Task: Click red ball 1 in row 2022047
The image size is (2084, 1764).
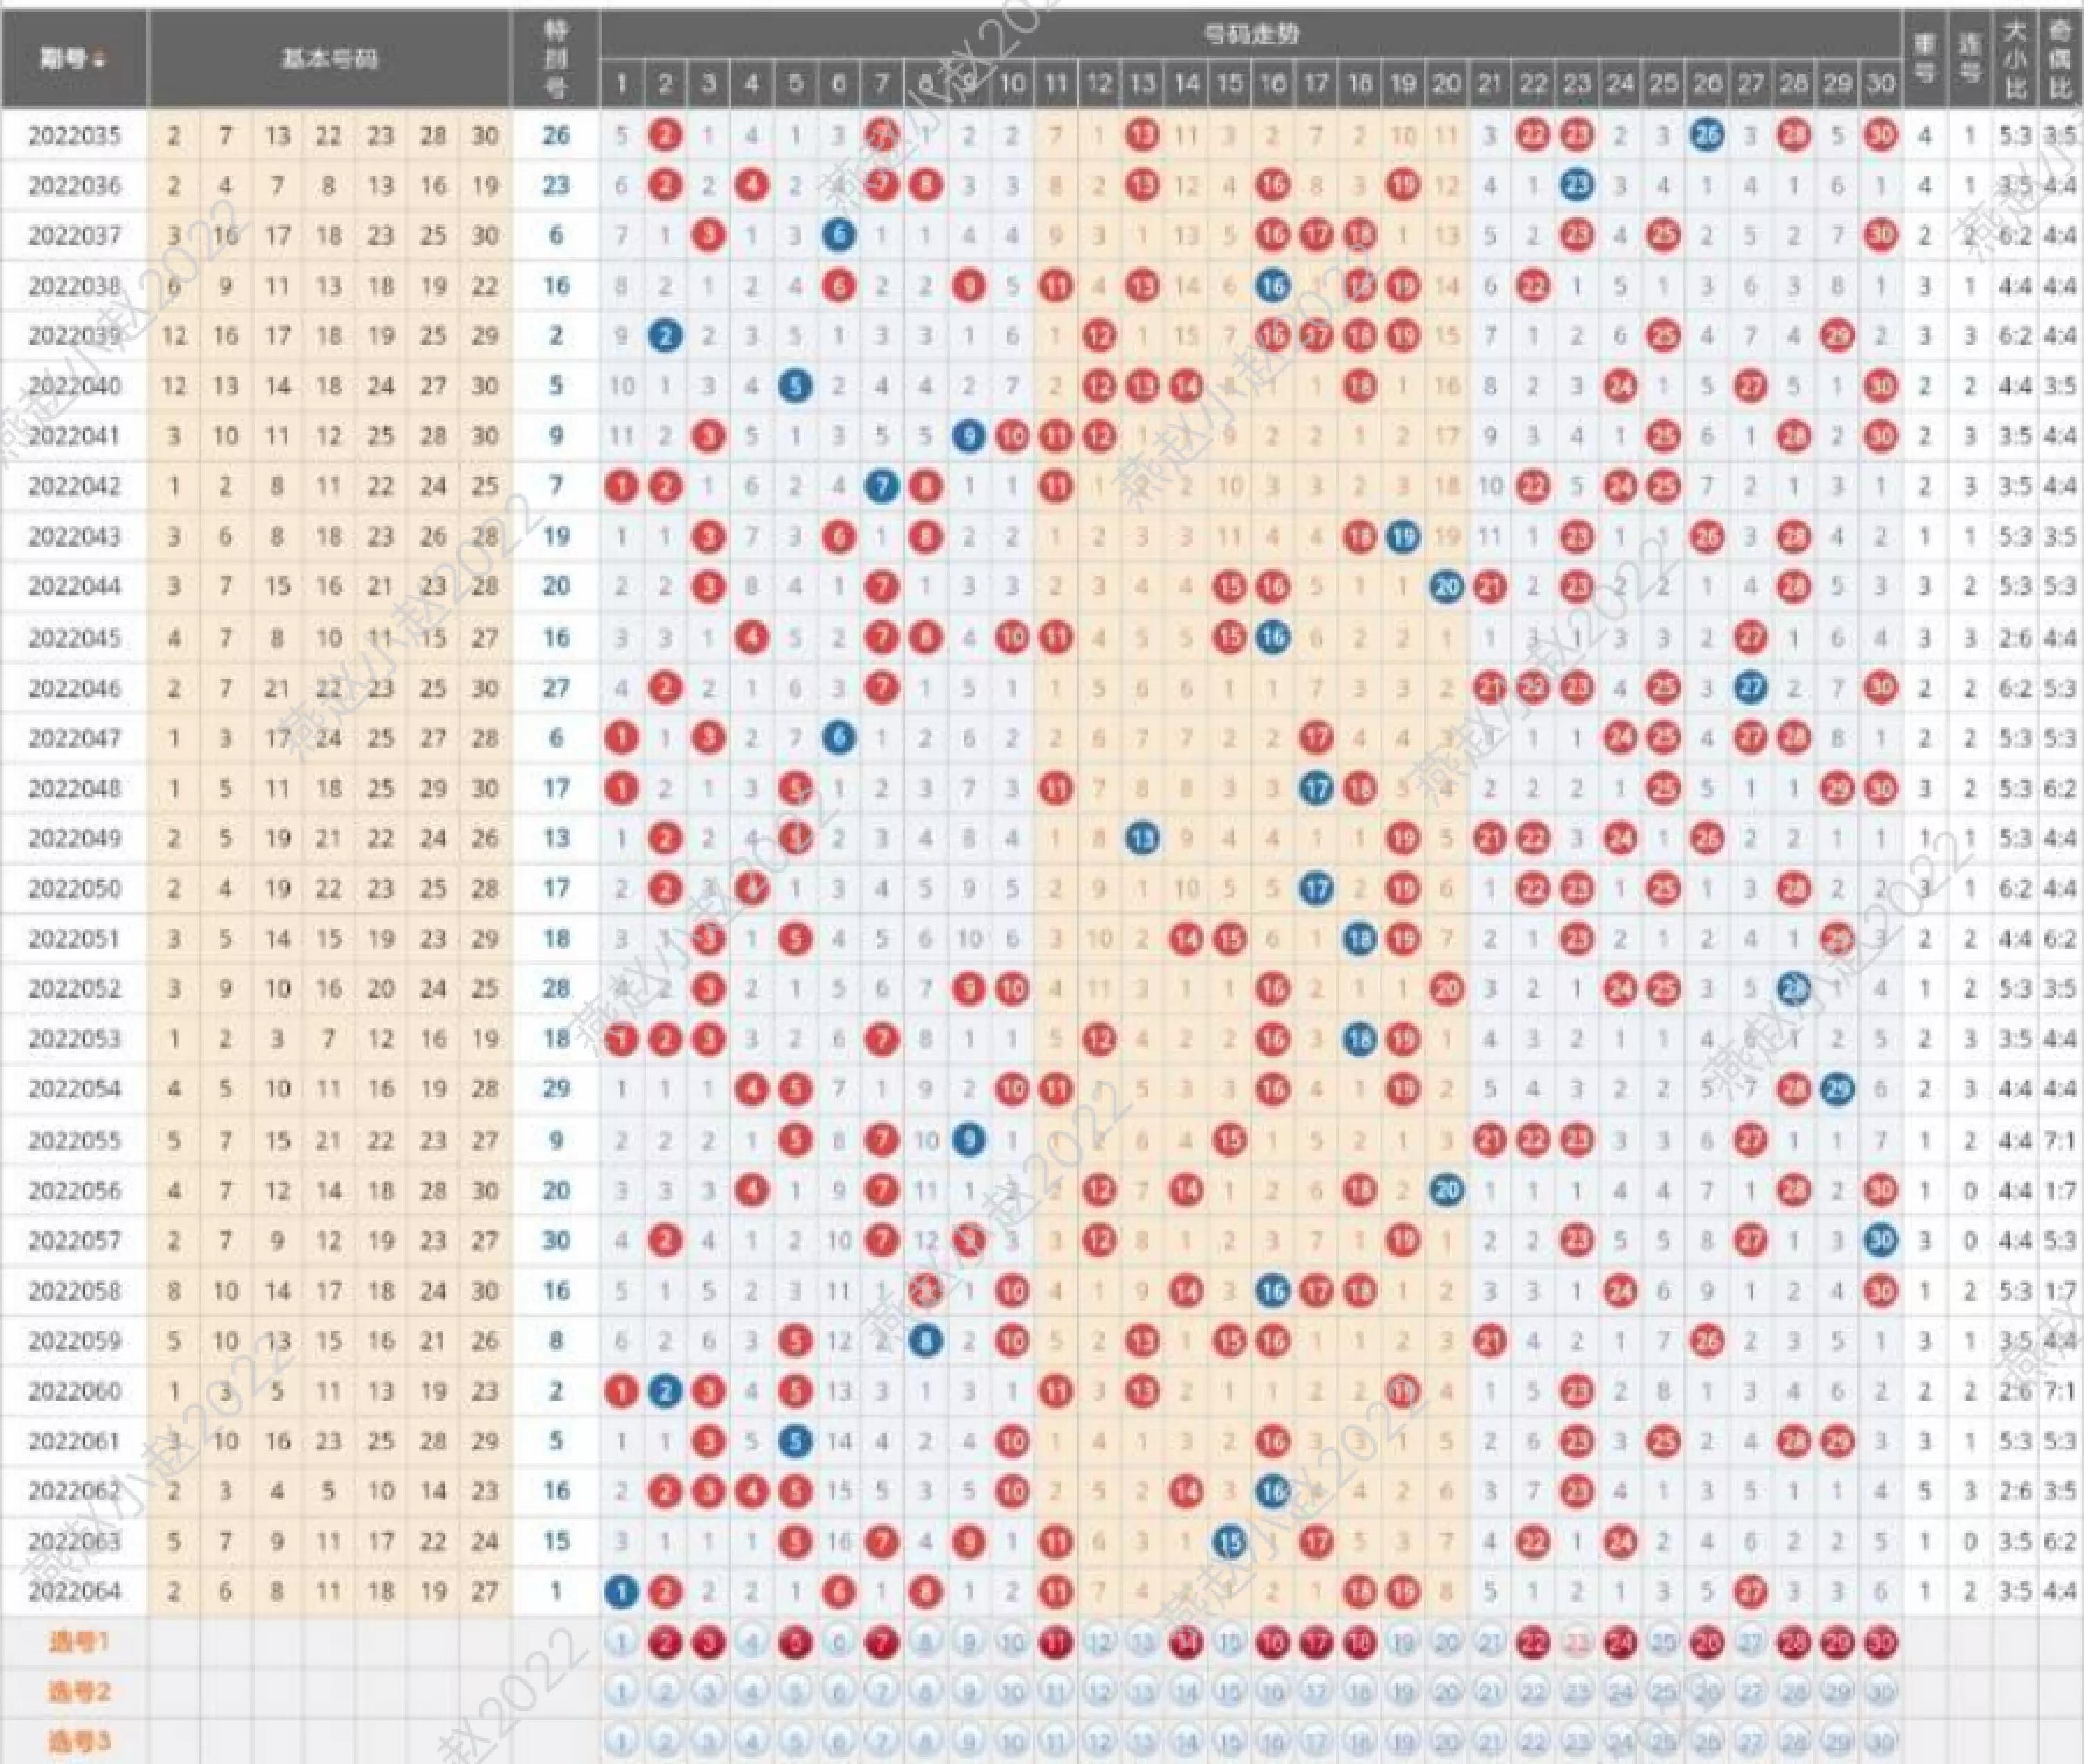Action: pyautogui.click(x=621, y=738)
